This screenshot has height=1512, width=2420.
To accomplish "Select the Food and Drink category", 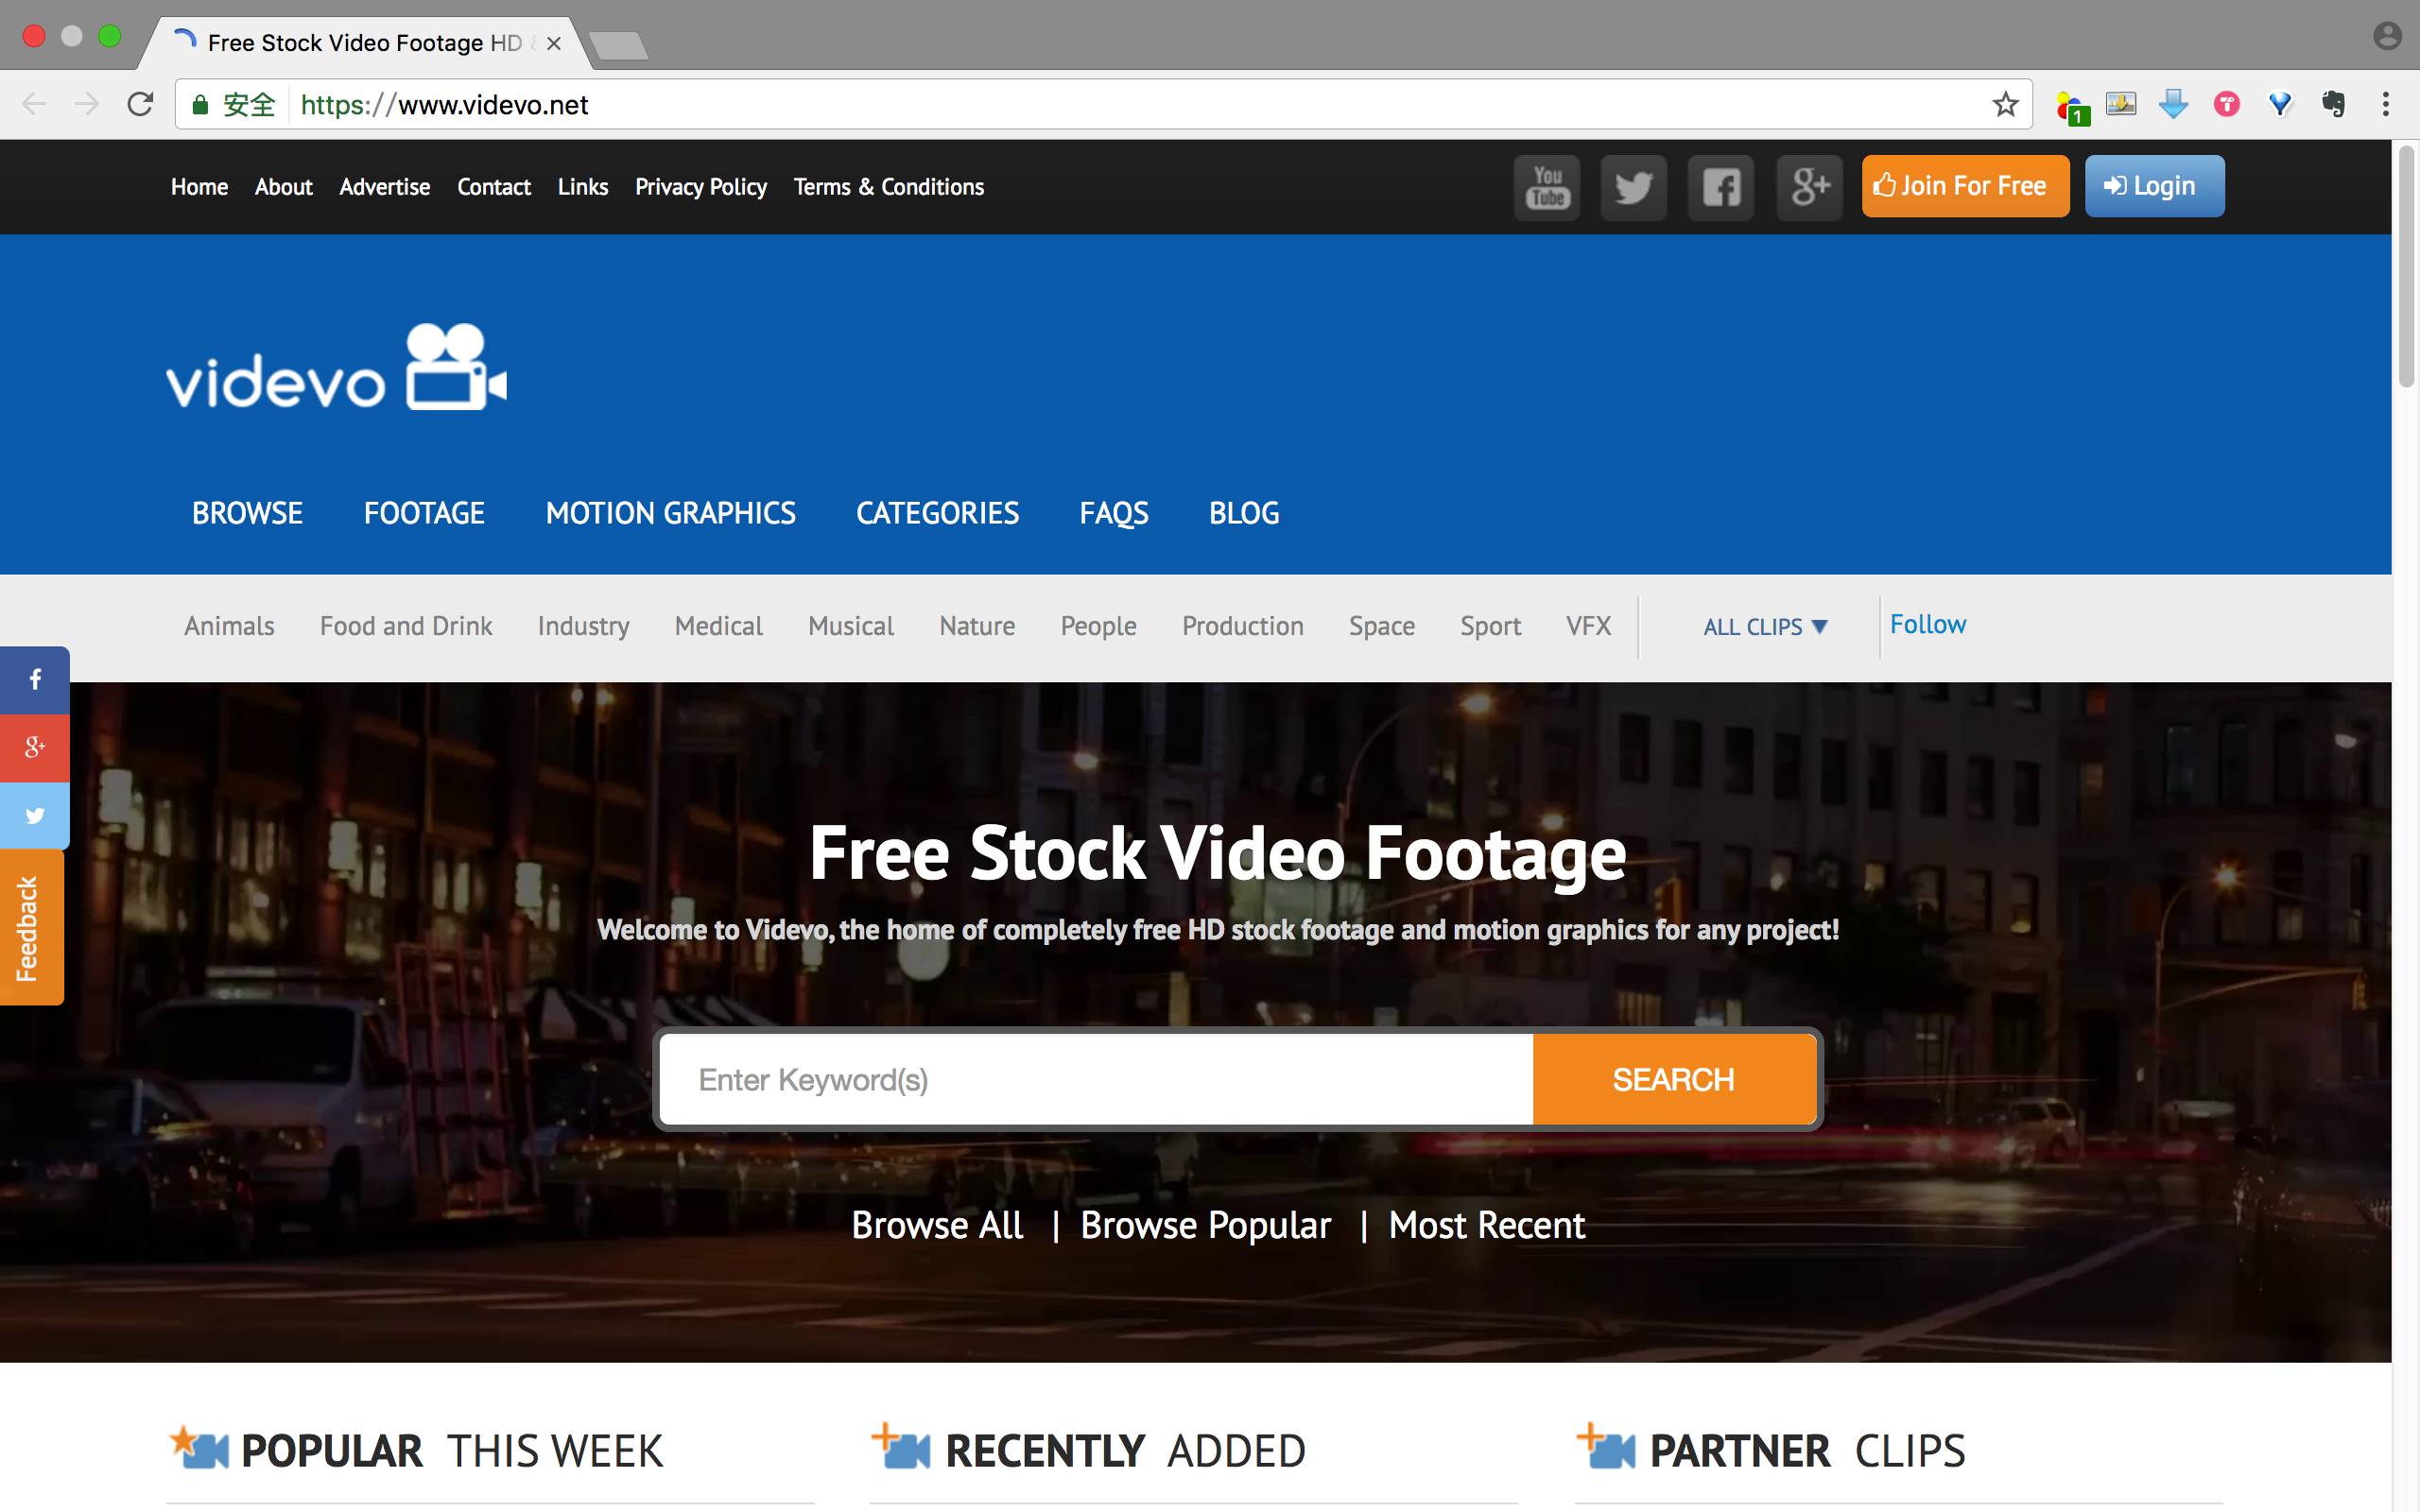I will point(406,626).
